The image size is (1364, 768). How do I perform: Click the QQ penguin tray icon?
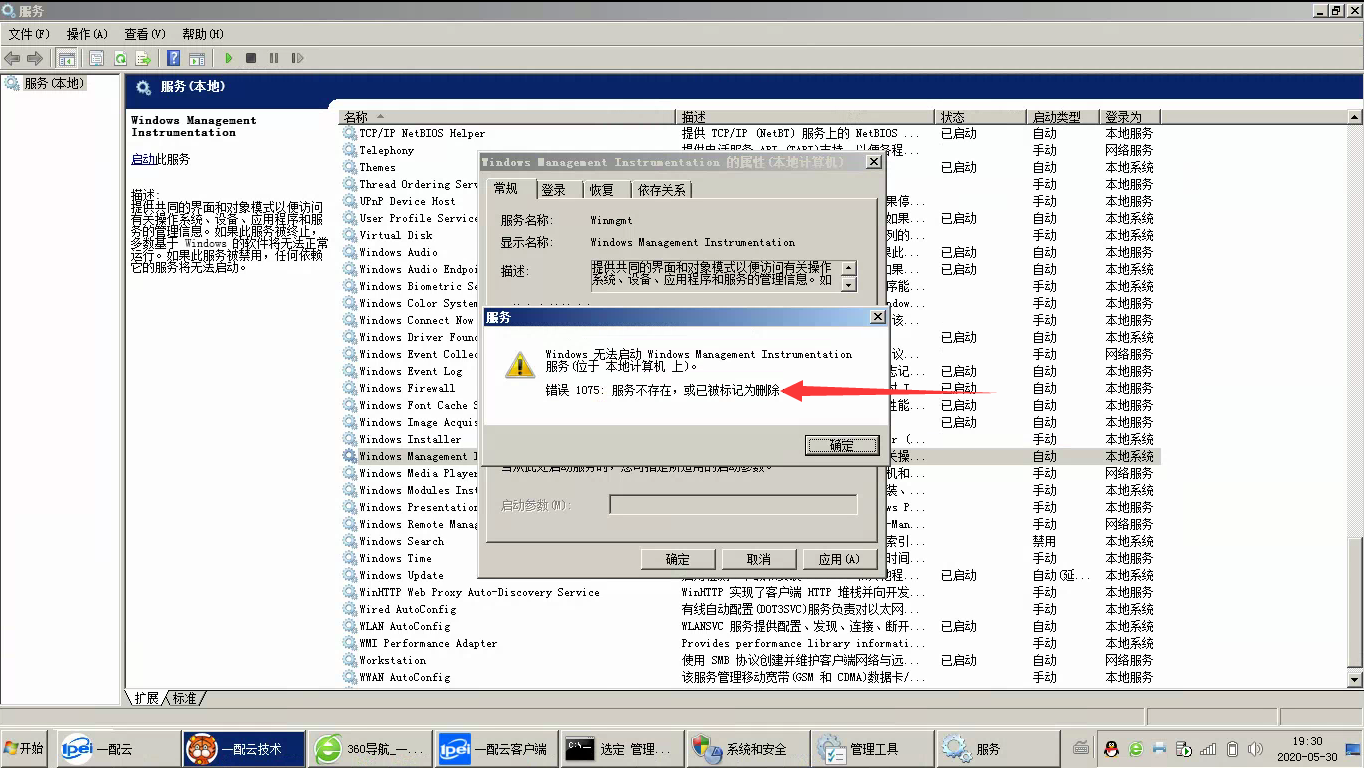(x=1111, y=749)
